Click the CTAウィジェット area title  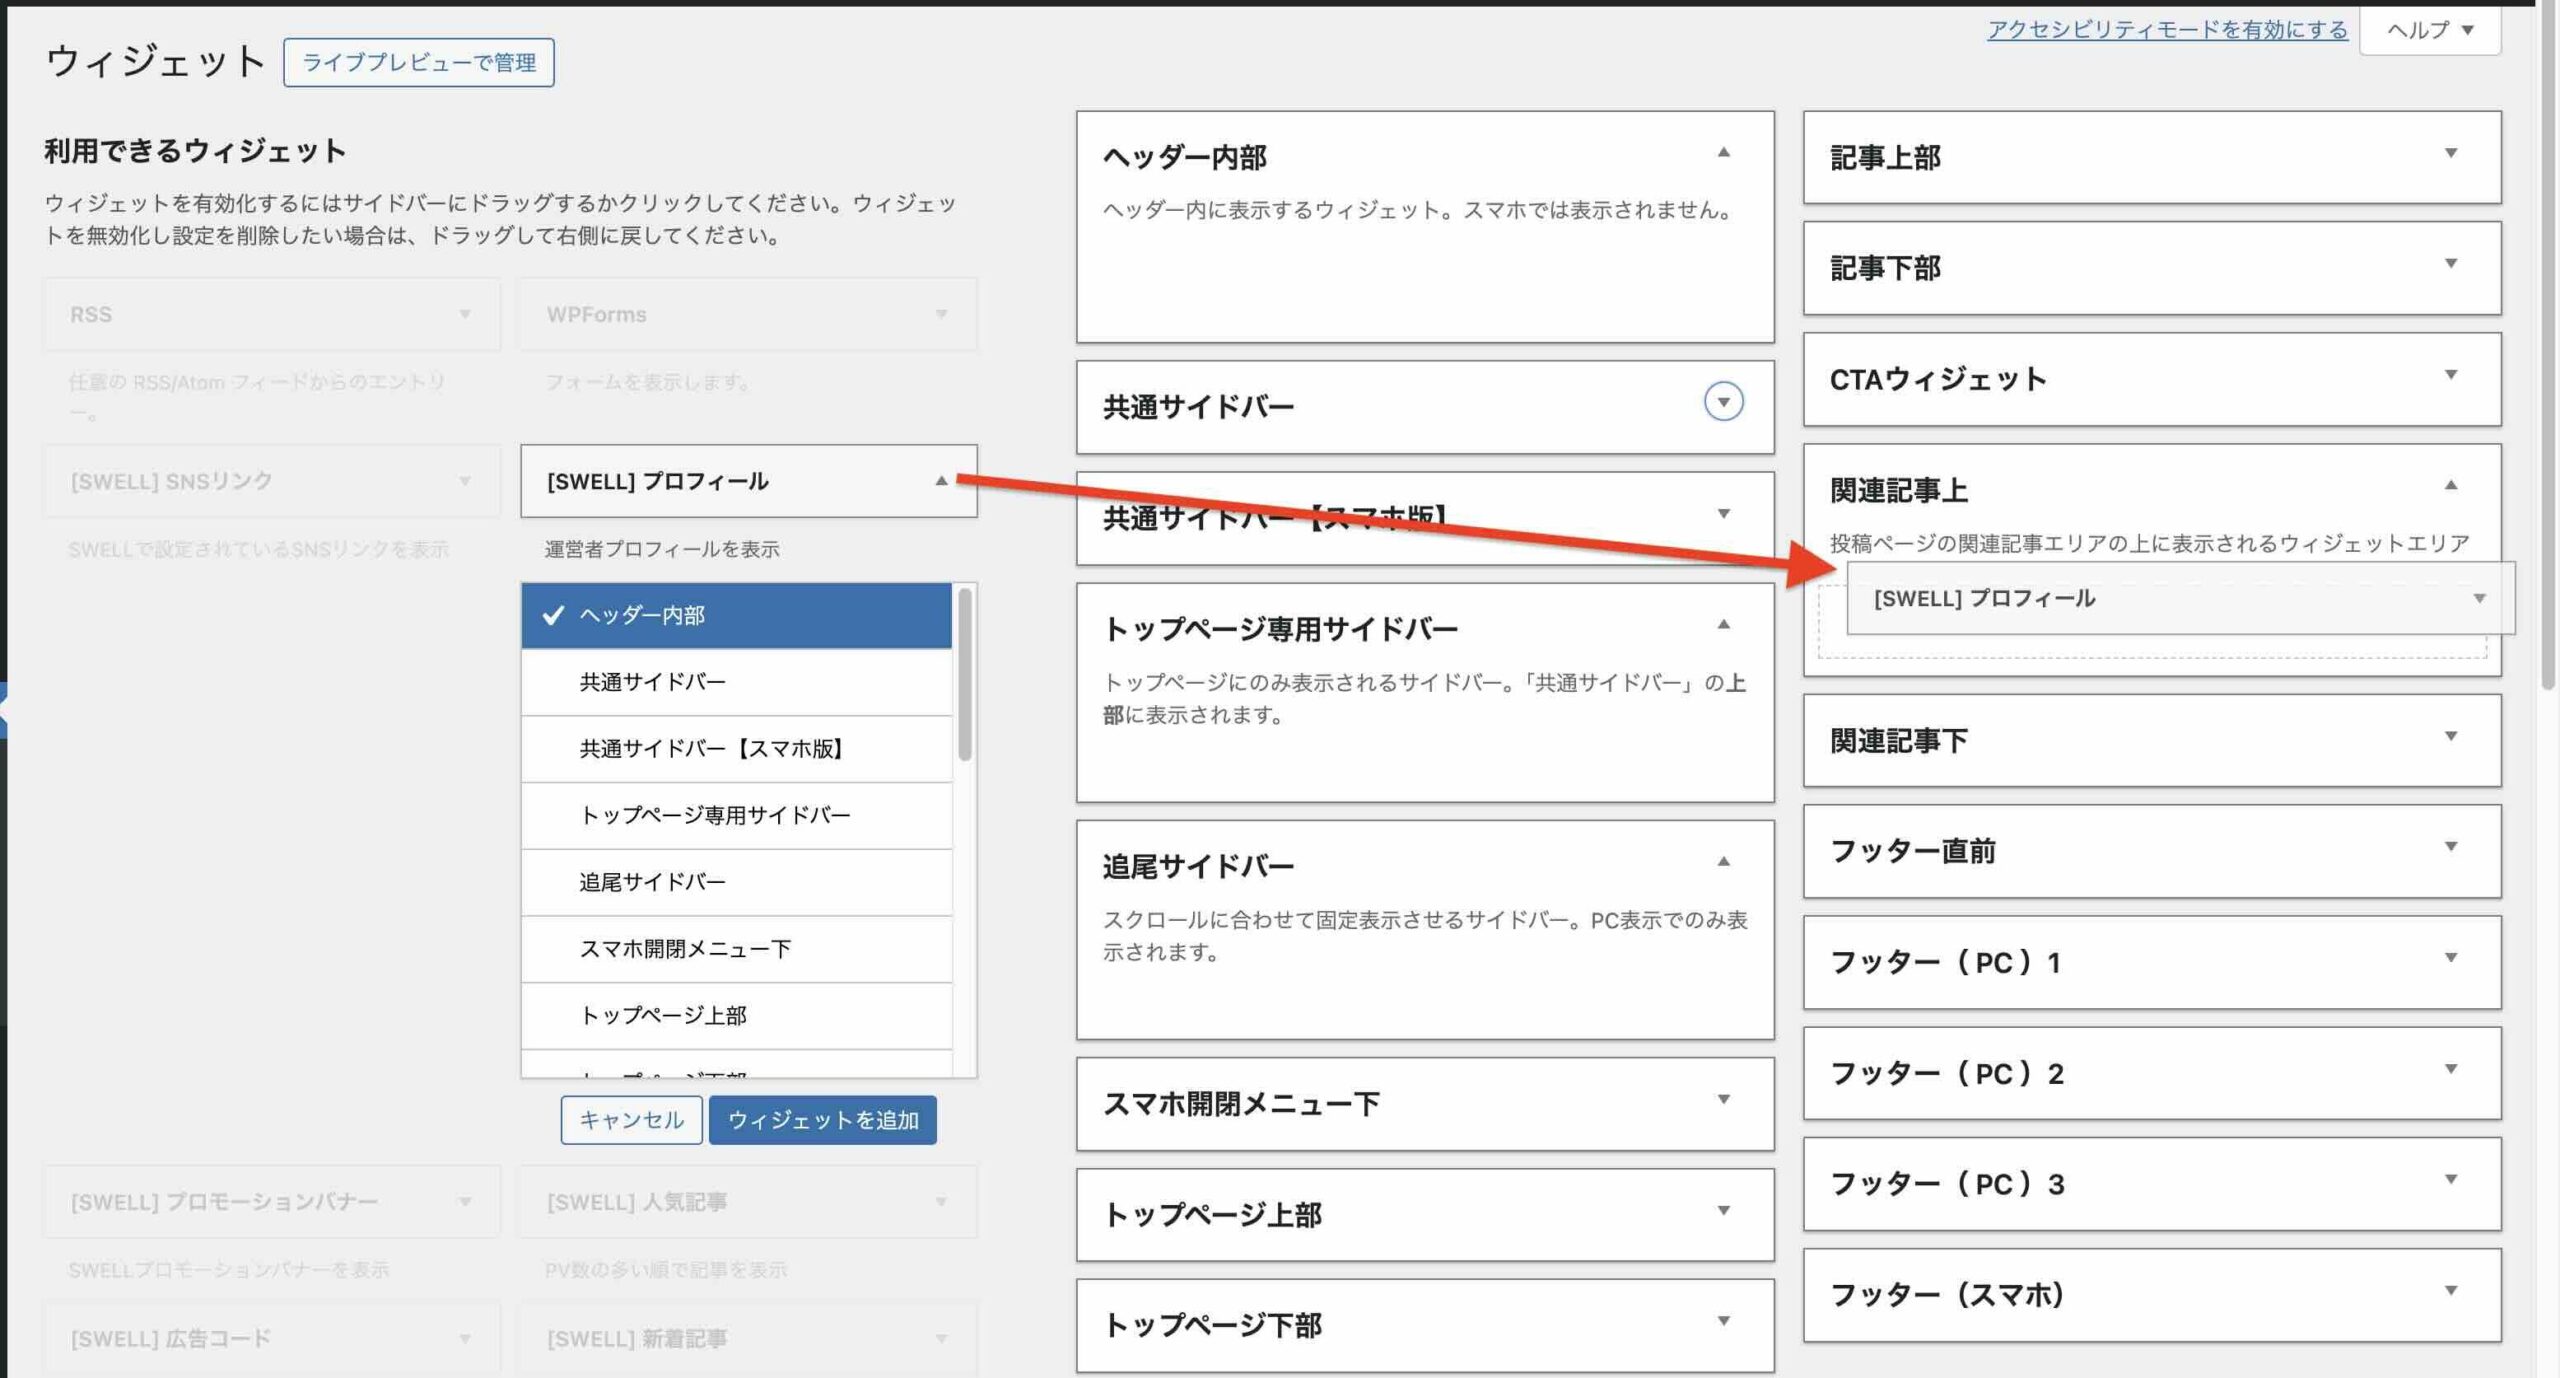pos(1938,379)
